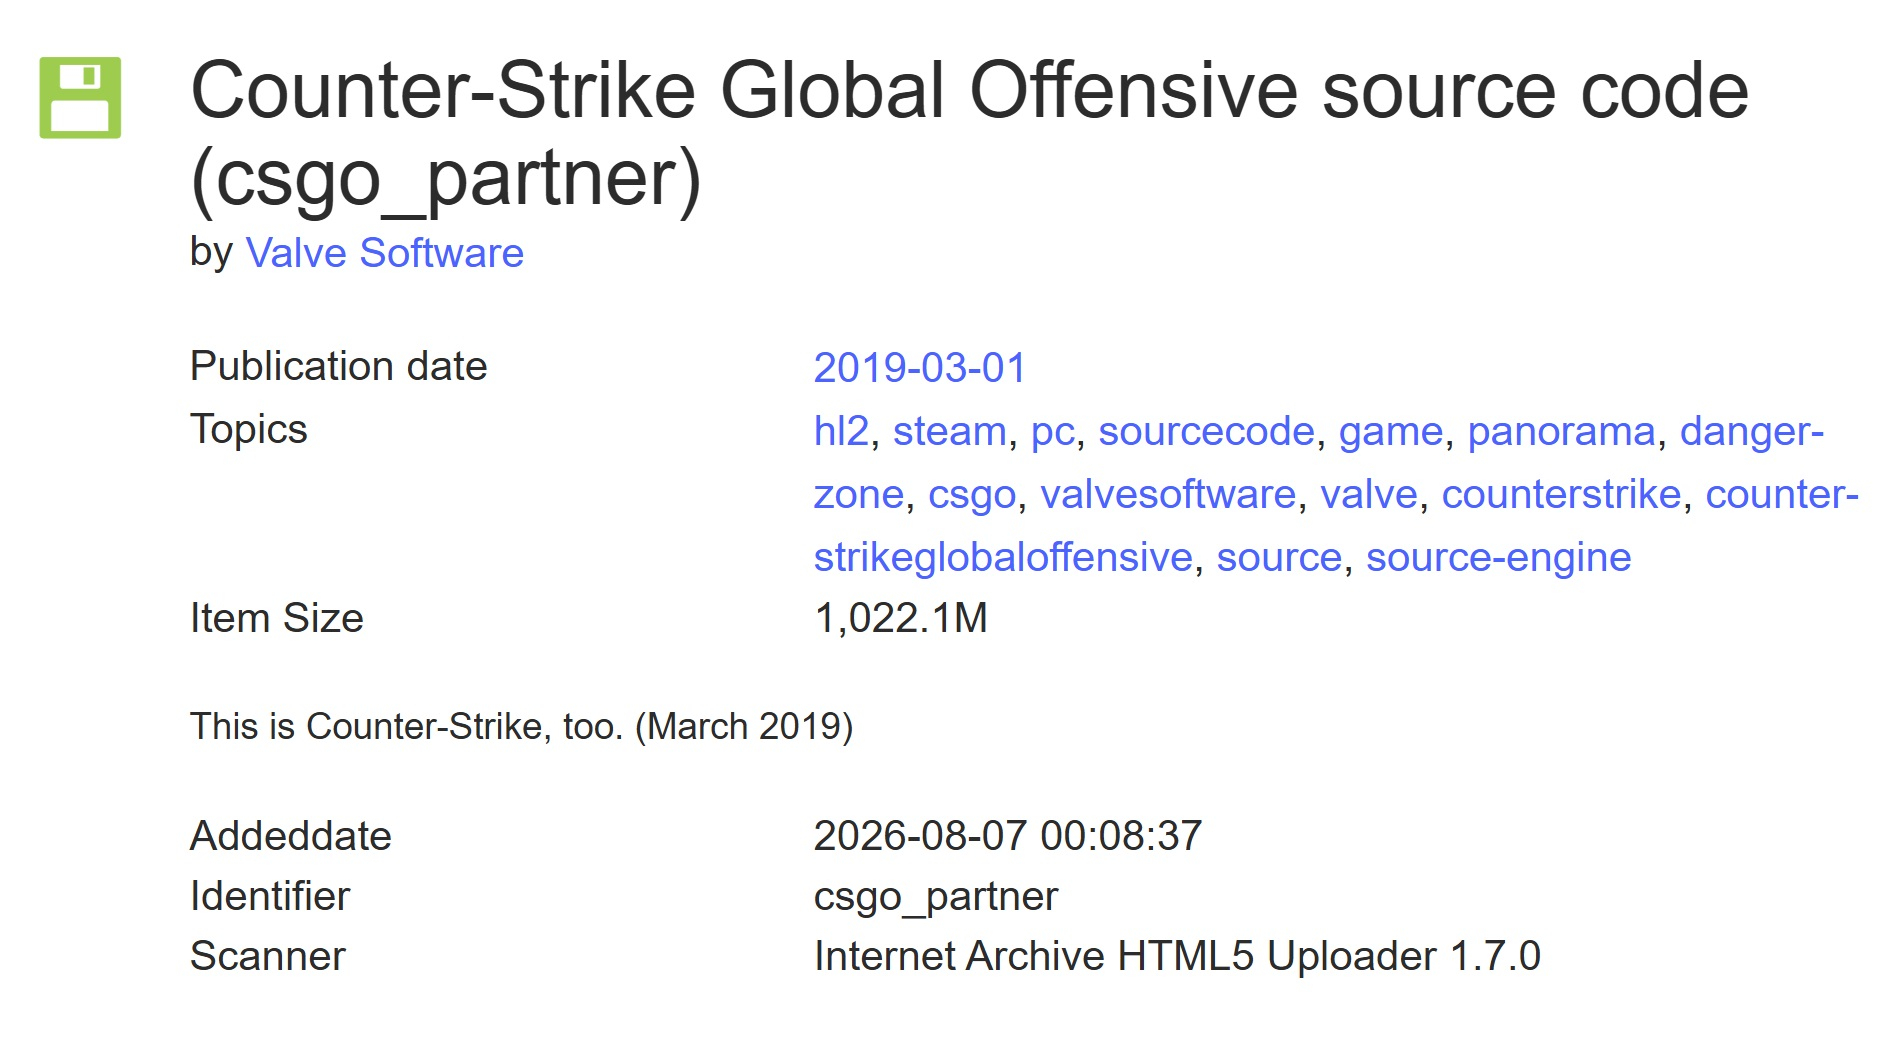Screen dimensions: 1904x1037
Task: Select the steam topic link
Action: coord(949,431)
